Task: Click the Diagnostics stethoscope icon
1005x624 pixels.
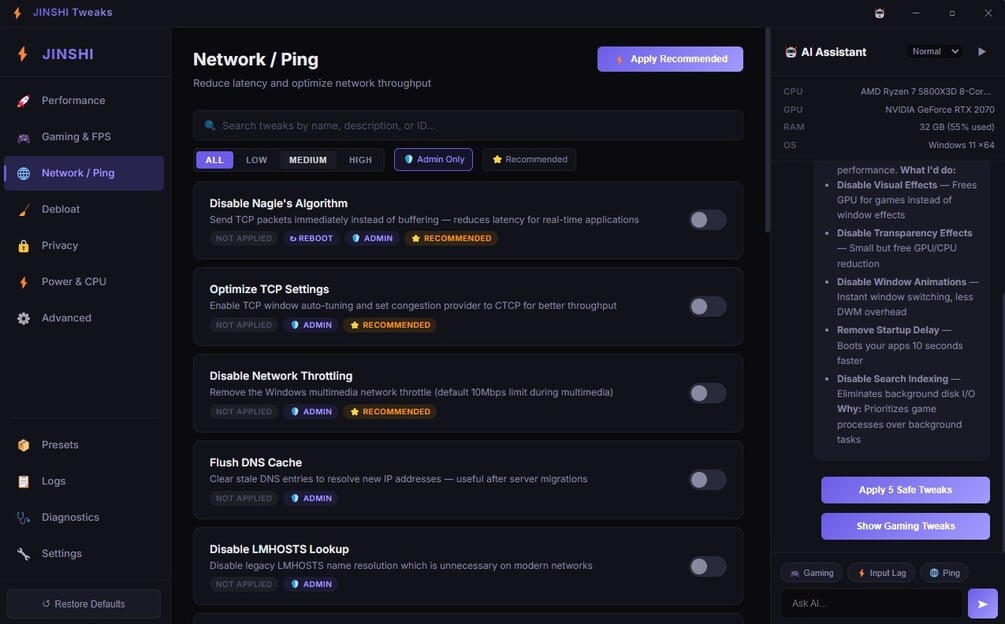Action: (x=23, y=518)
